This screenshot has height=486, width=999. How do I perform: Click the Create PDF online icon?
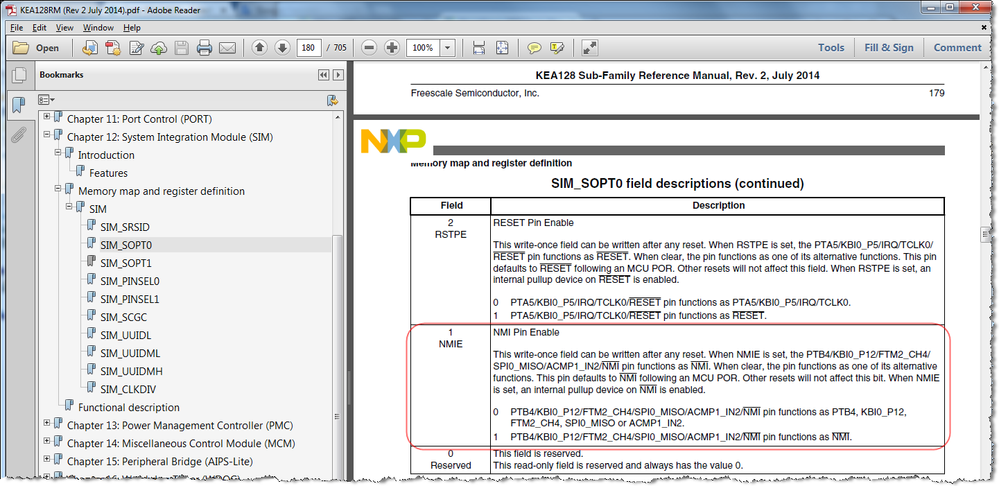pyautogui.click(x=113, y=48)
